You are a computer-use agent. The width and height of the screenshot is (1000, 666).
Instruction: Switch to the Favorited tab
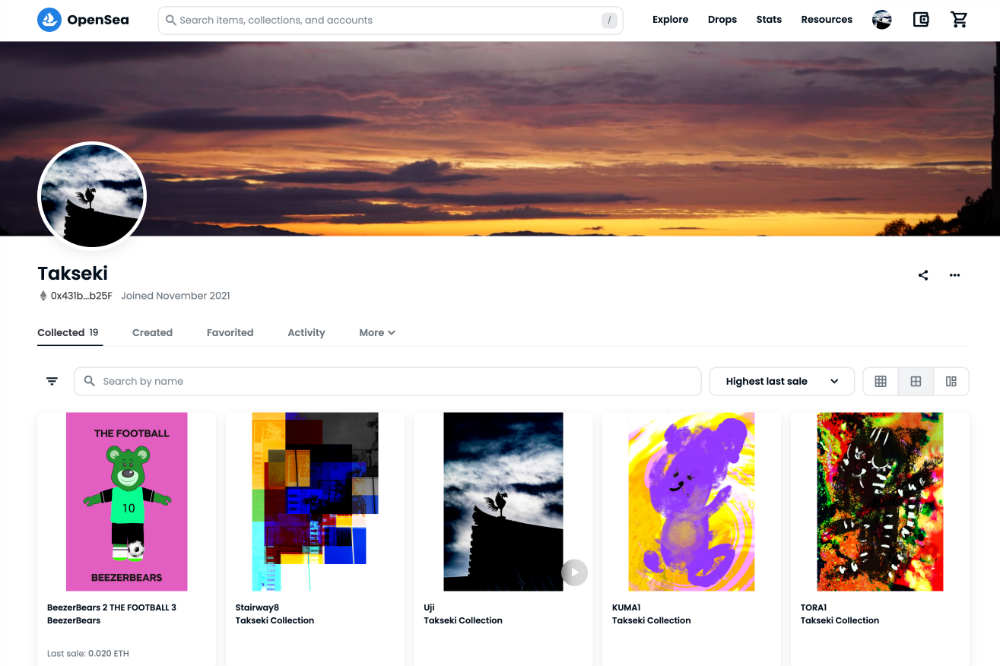point(230,332)
